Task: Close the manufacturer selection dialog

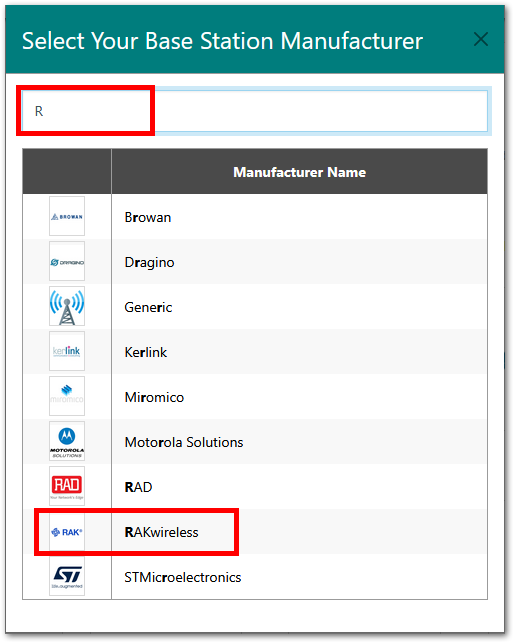Action: (x=481, y=40)
